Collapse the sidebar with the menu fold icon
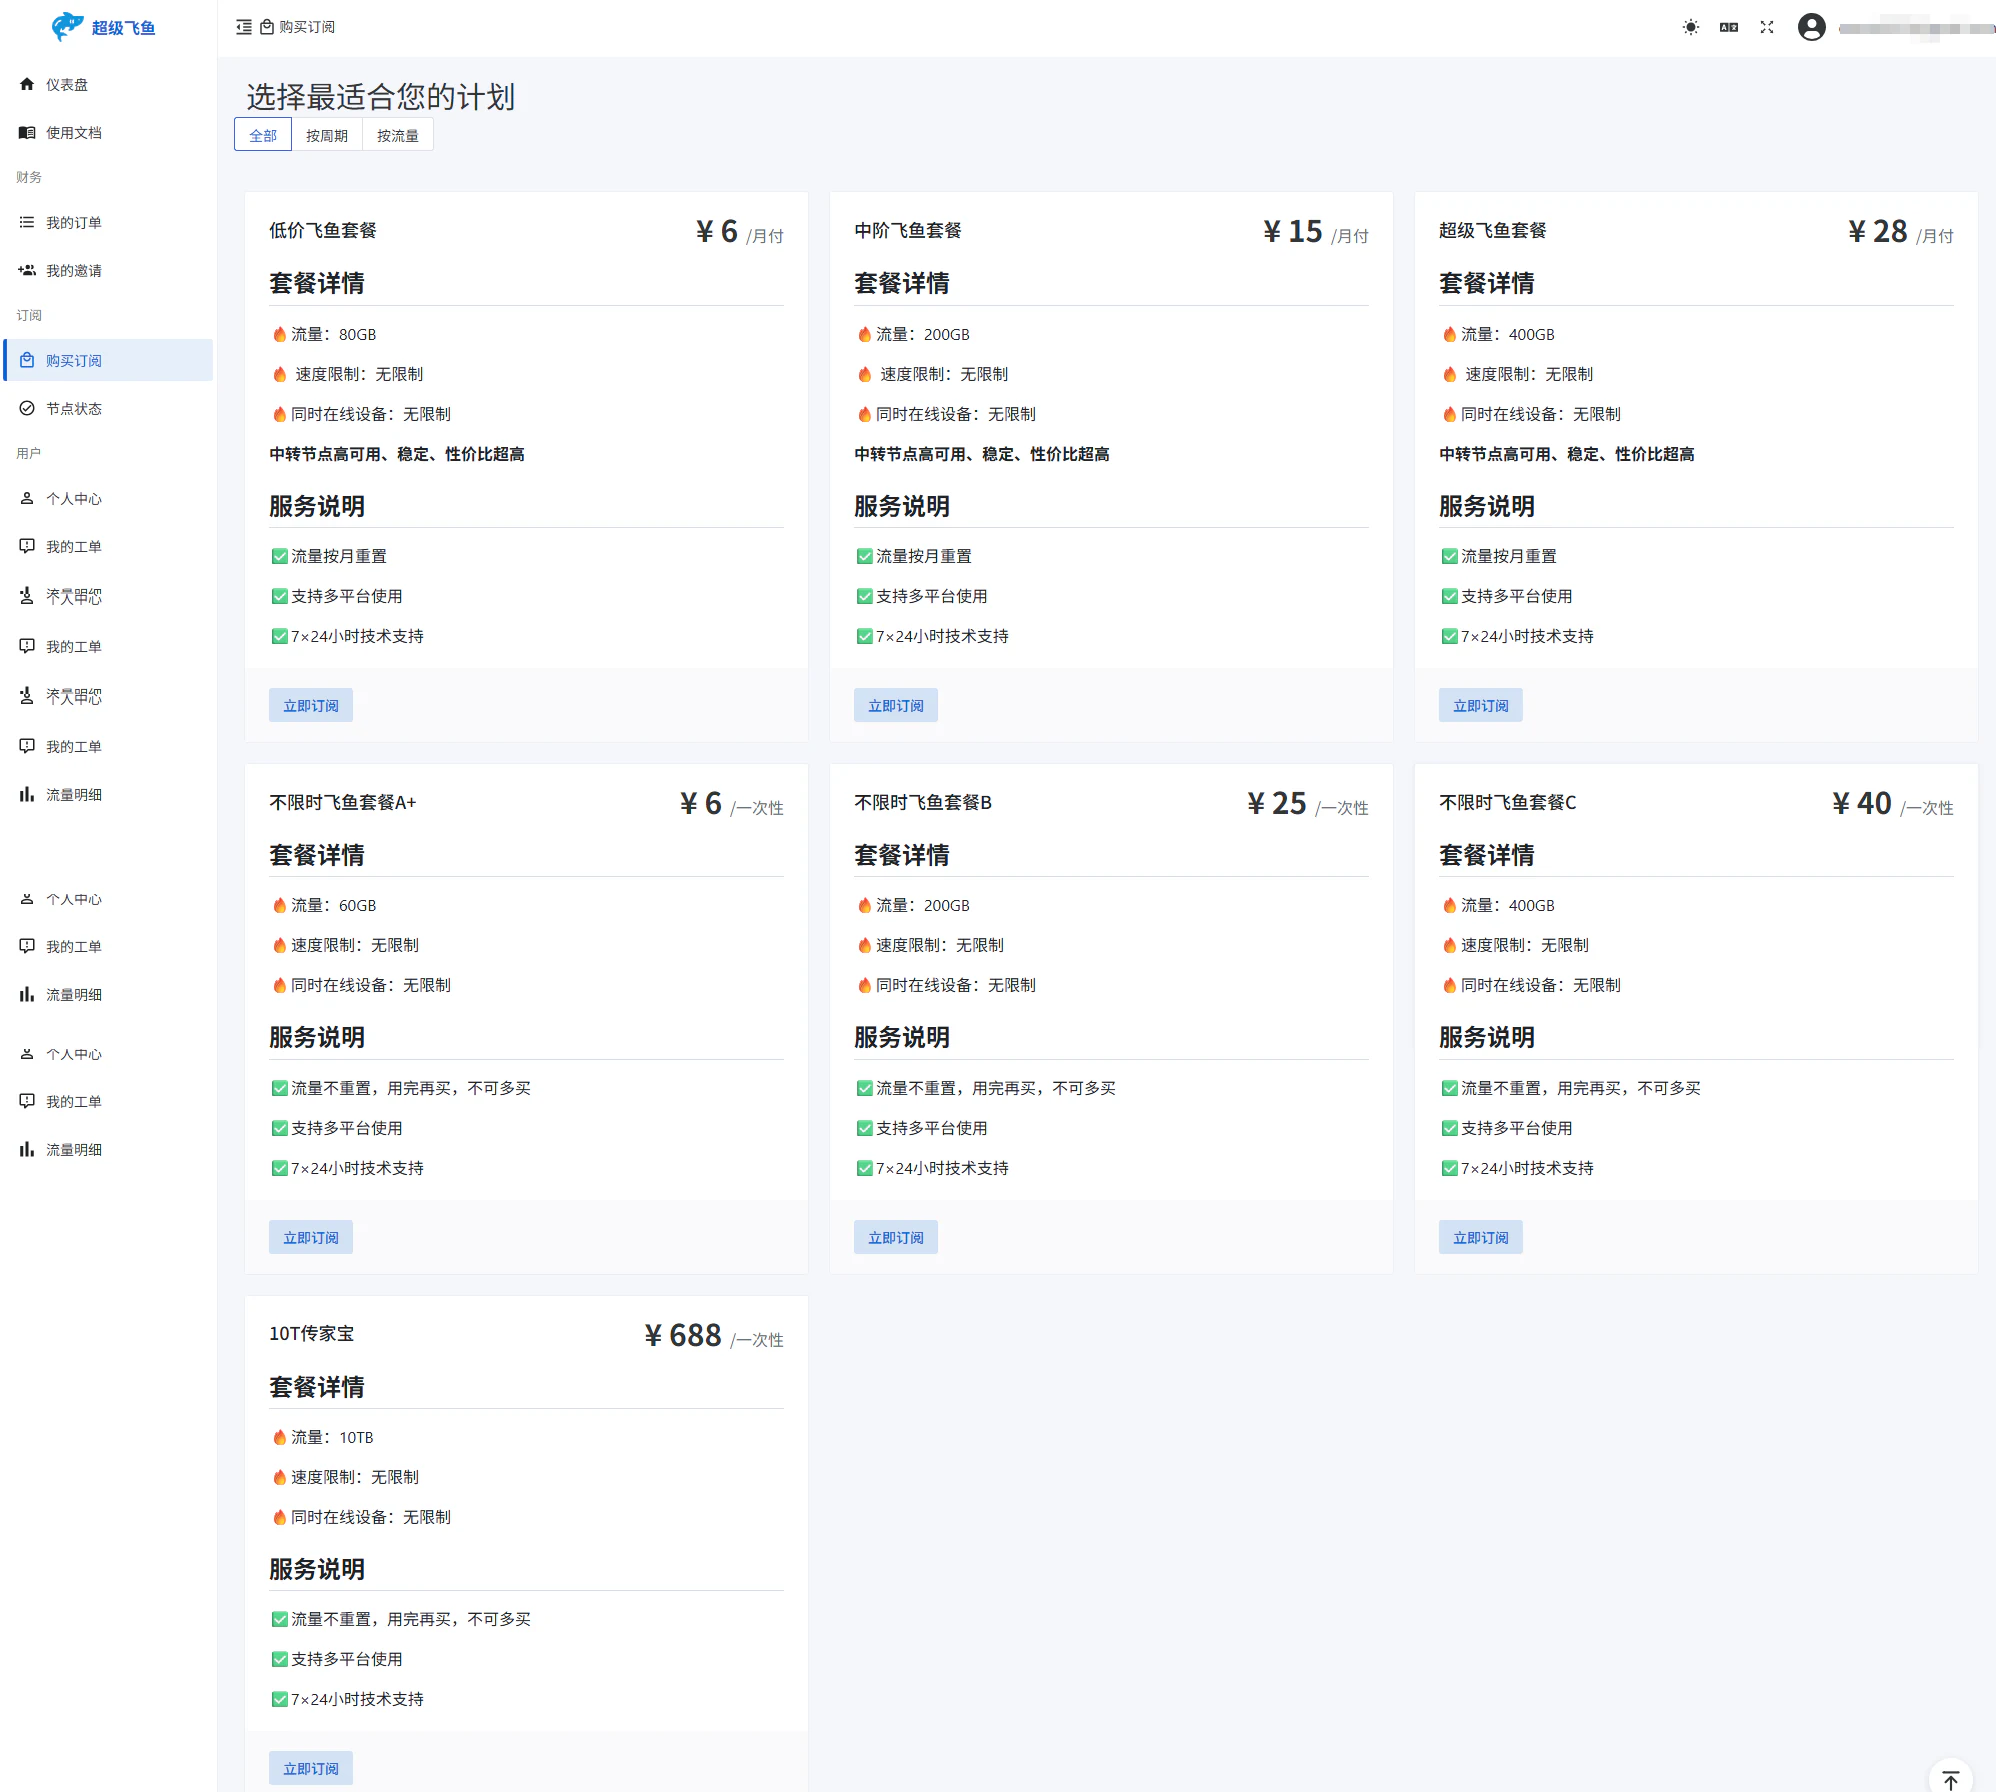1996x1792 pixels. (x=244, y=27)
